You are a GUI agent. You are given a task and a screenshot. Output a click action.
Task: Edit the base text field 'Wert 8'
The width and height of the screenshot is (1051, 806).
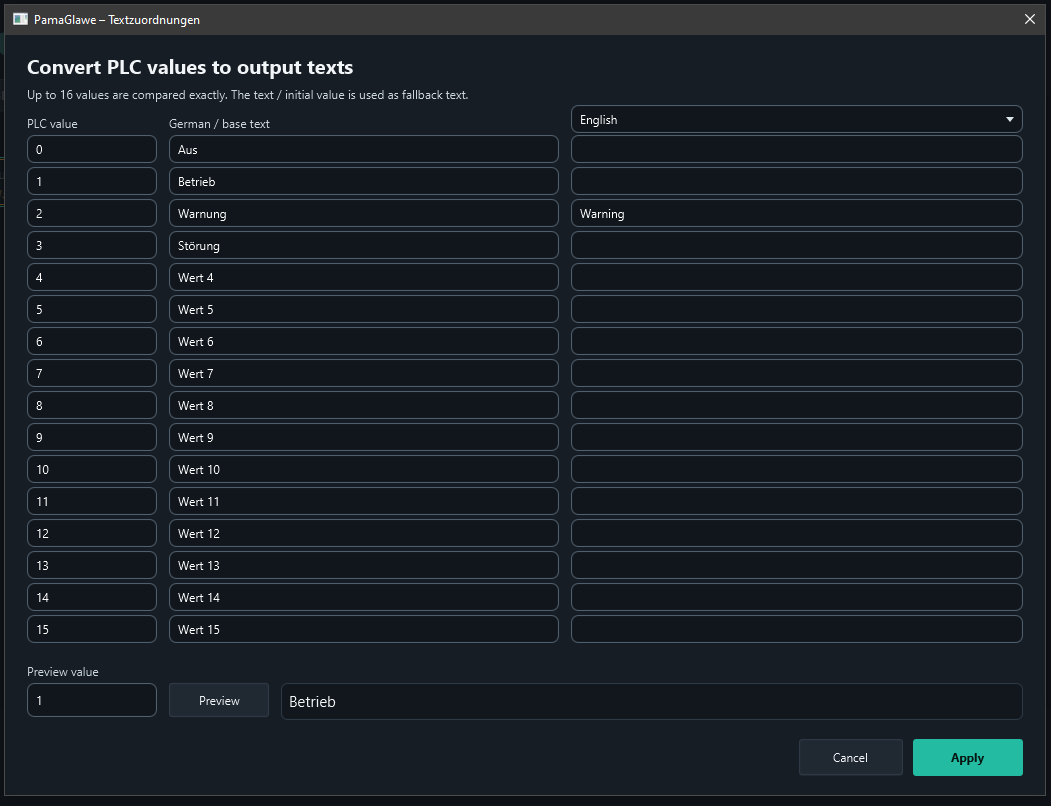pos(363,405)
